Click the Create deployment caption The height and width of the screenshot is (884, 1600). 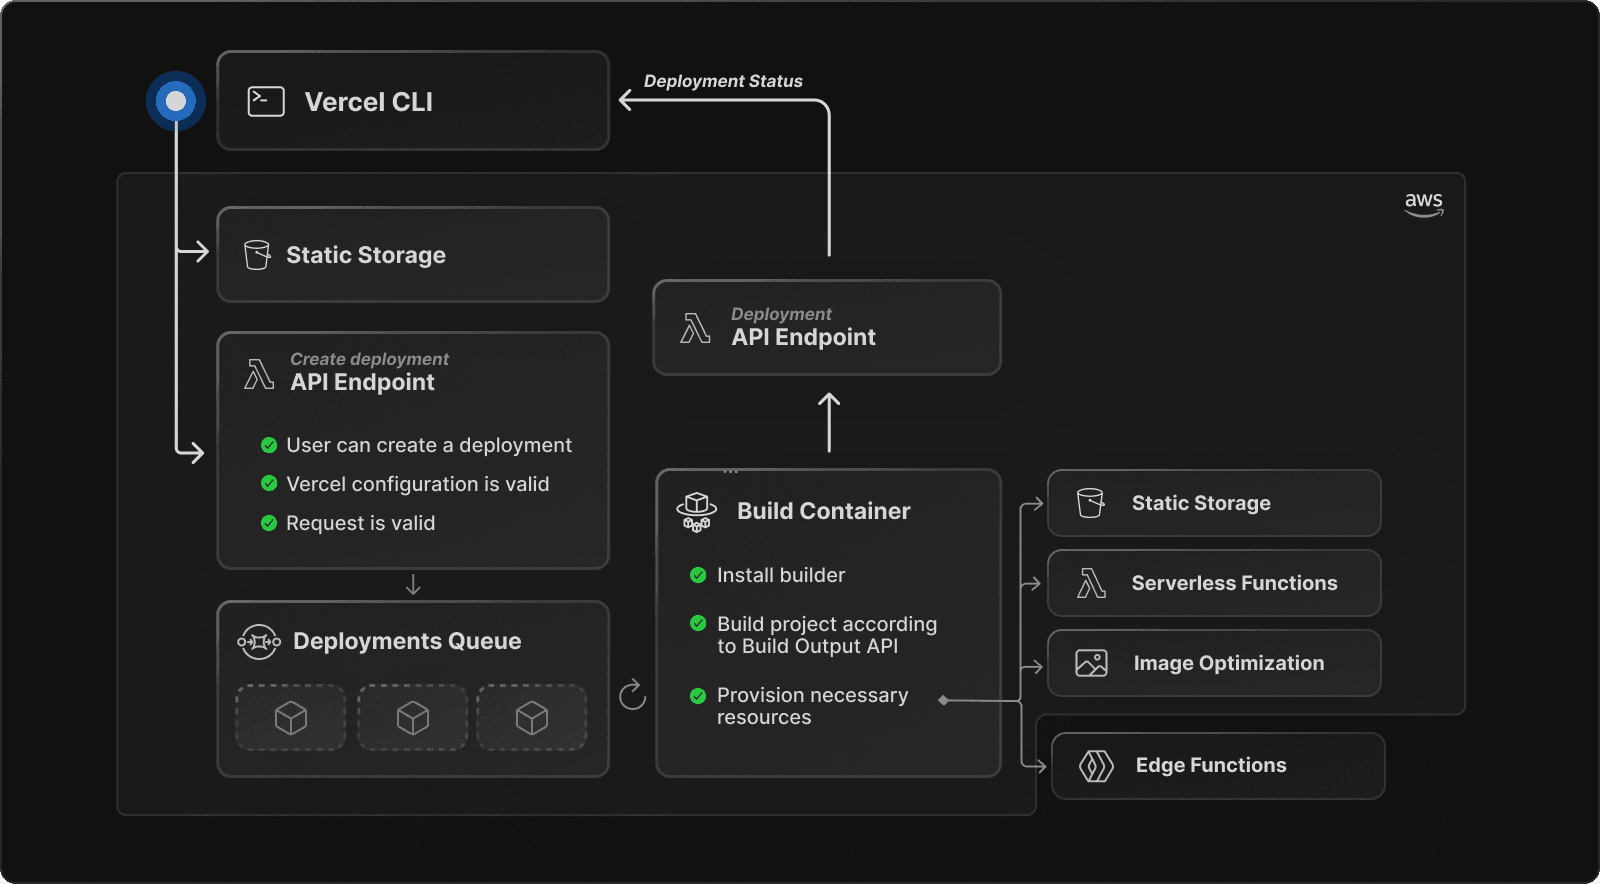370,359
